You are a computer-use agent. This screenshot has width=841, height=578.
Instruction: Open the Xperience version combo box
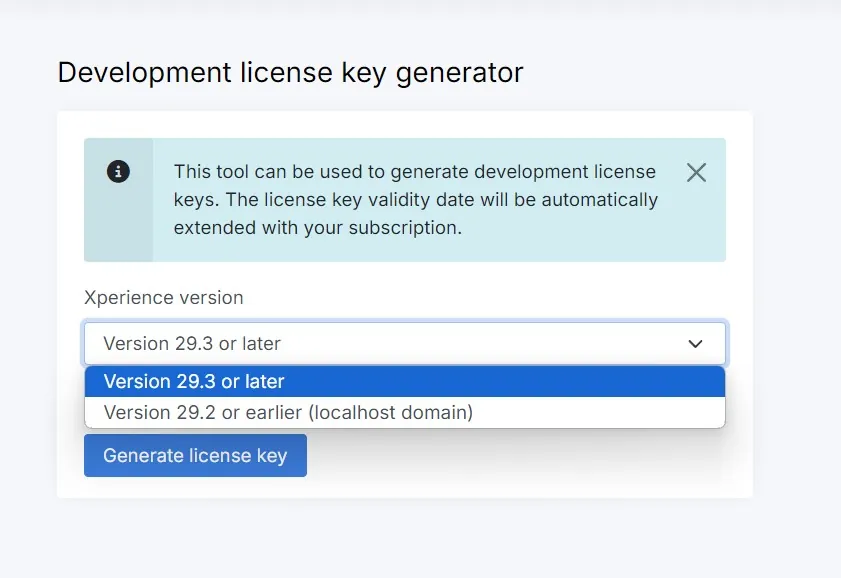[405, 343]
